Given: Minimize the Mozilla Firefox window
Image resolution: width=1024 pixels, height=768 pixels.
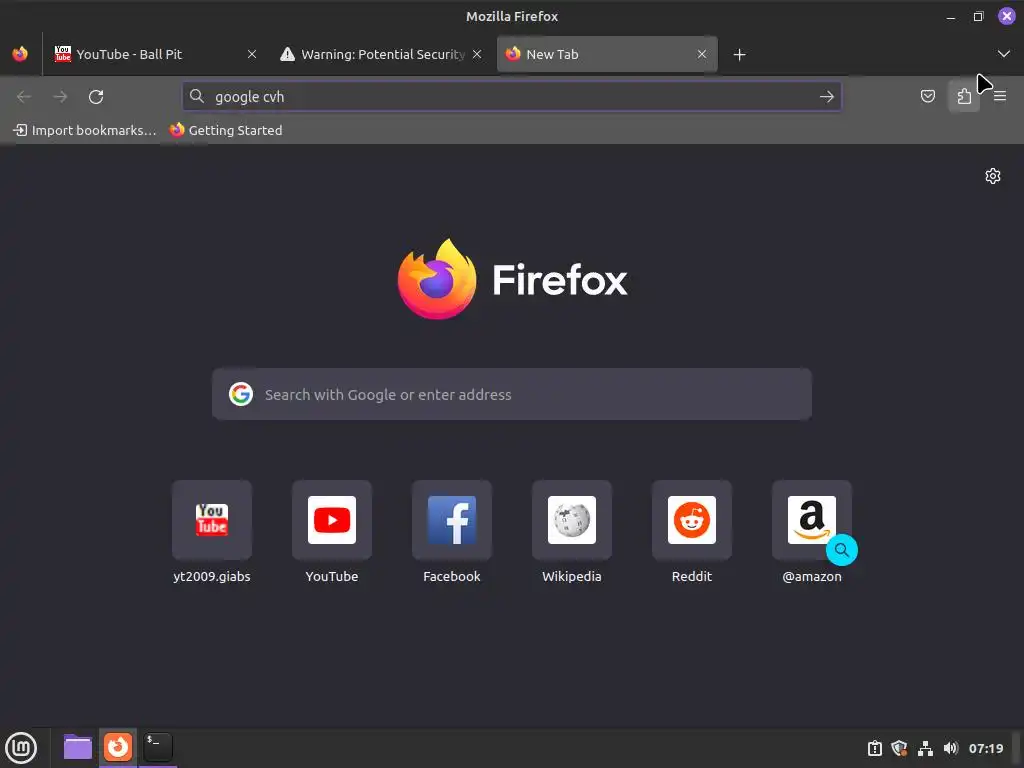Looking at the screenshot, I should point(951,17).
